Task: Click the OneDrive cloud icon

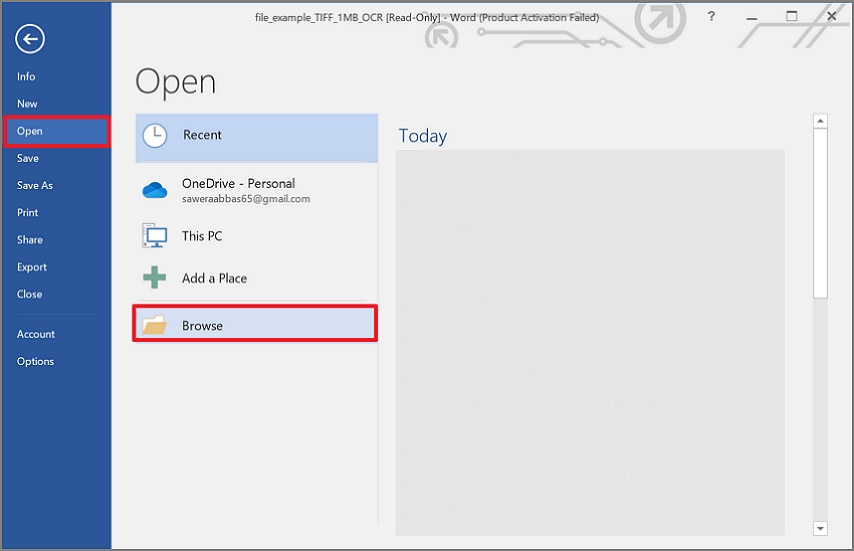Action: [155, 191]
